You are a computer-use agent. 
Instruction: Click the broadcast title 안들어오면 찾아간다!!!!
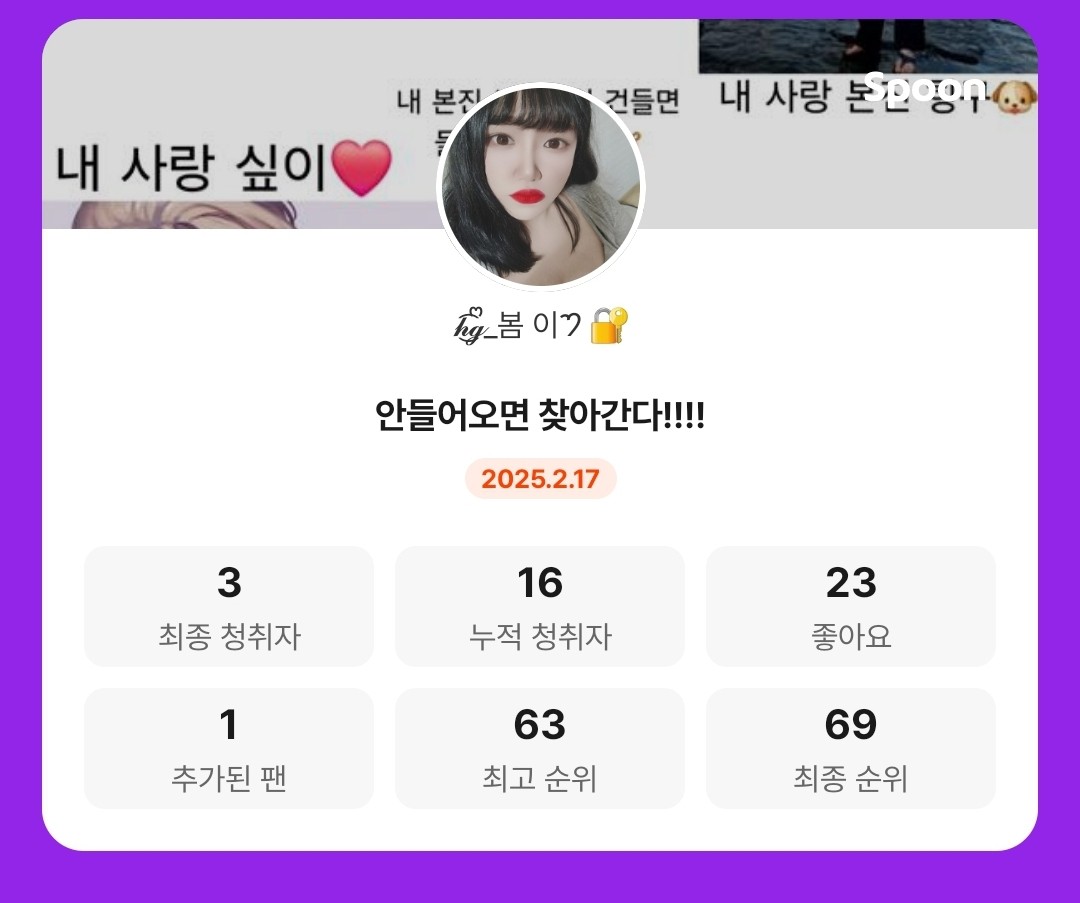[540, 415]
